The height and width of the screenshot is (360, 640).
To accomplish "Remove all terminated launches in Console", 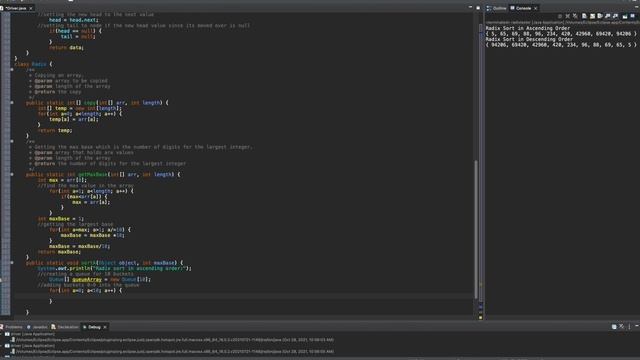I will coord(575,16).
